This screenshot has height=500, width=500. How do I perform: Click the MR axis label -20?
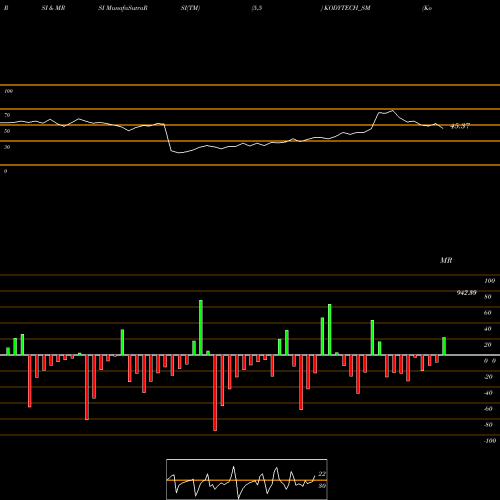pyautogui.click(x=488, y=377)
